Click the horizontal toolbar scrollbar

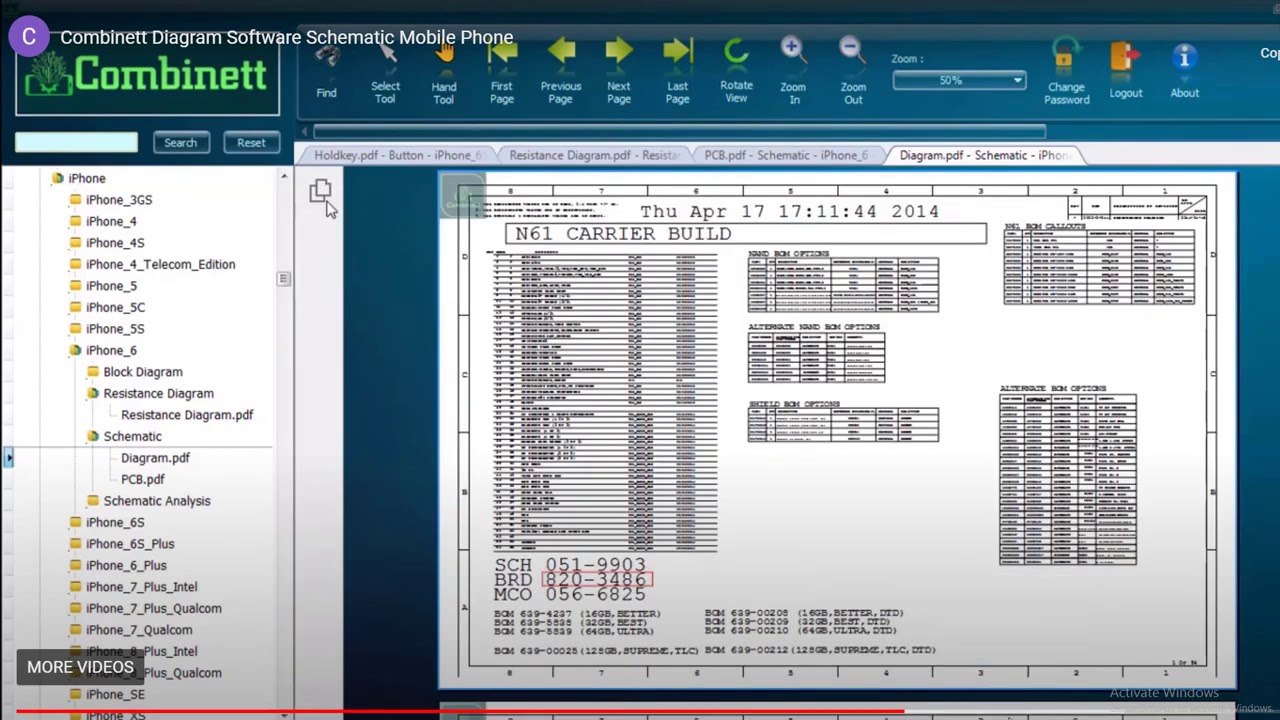point(680,131)
